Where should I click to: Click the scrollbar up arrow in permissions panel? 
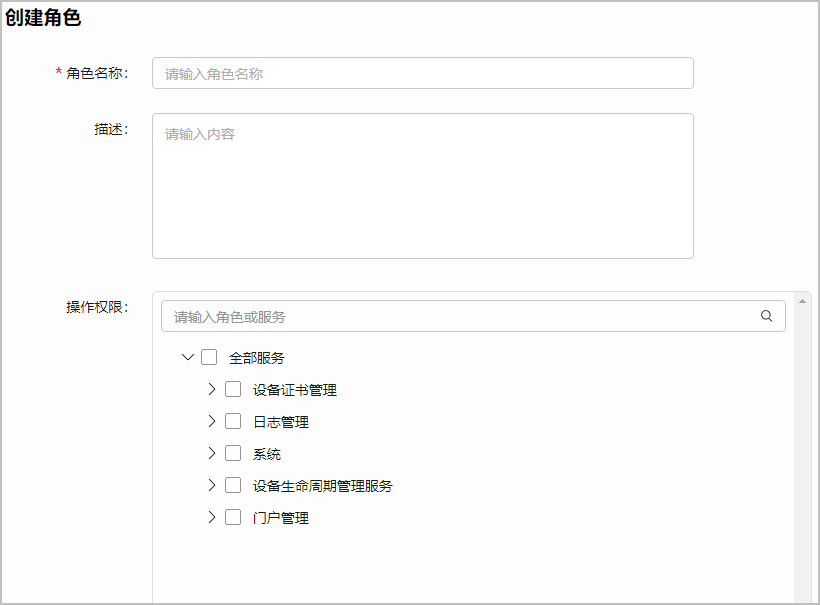802,301
